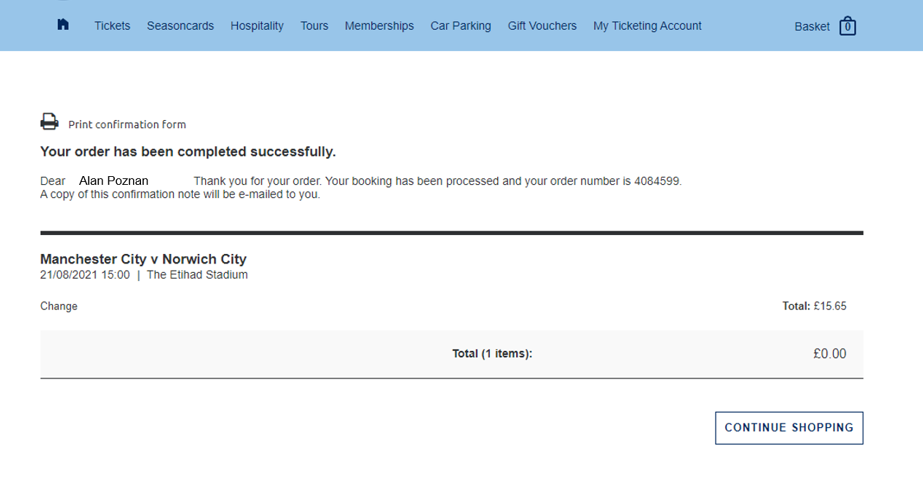Image resolution: width=923 pixels, height=500 pixels.
Task: Open the basket bag icon
Action: click(848, 26)
